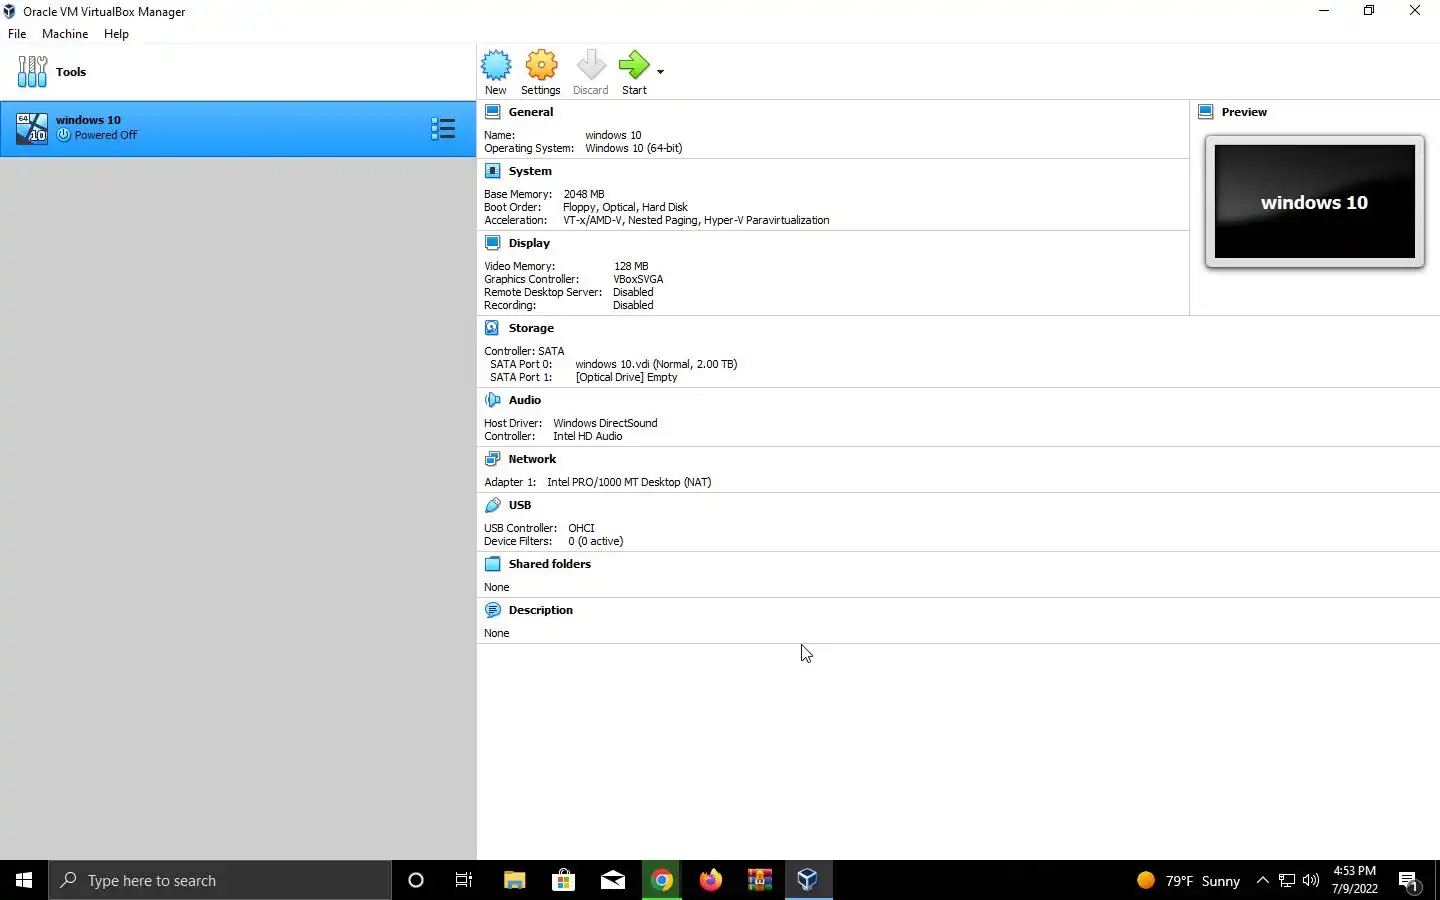
Task: Click the VBoxSVGA graphics controller value
Action: coord(638,279)
